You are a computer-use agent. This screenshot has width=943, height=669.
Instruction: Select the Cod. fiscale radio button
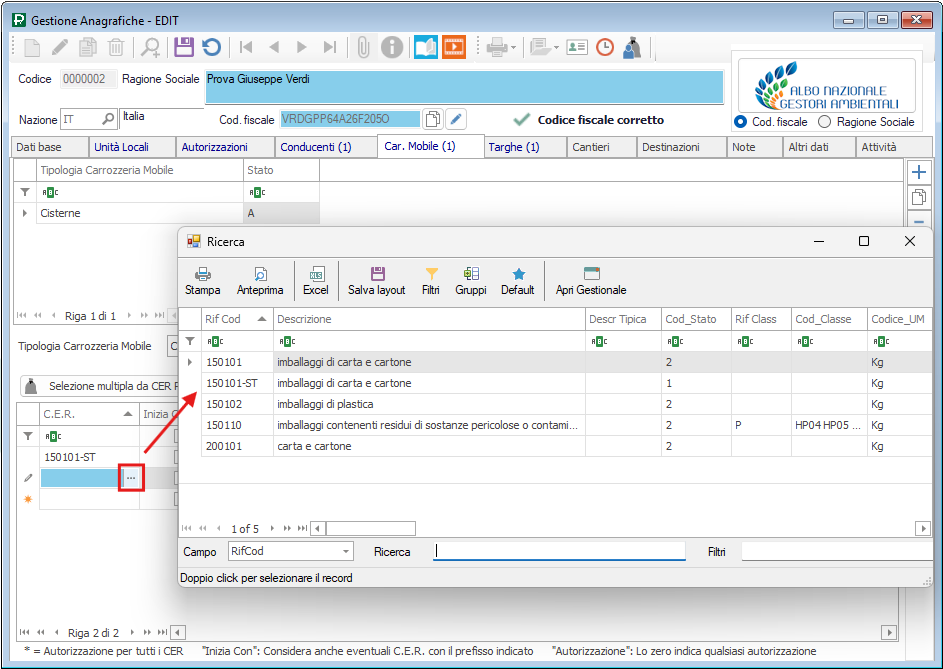pyautogui.click(x=741, y=122)
